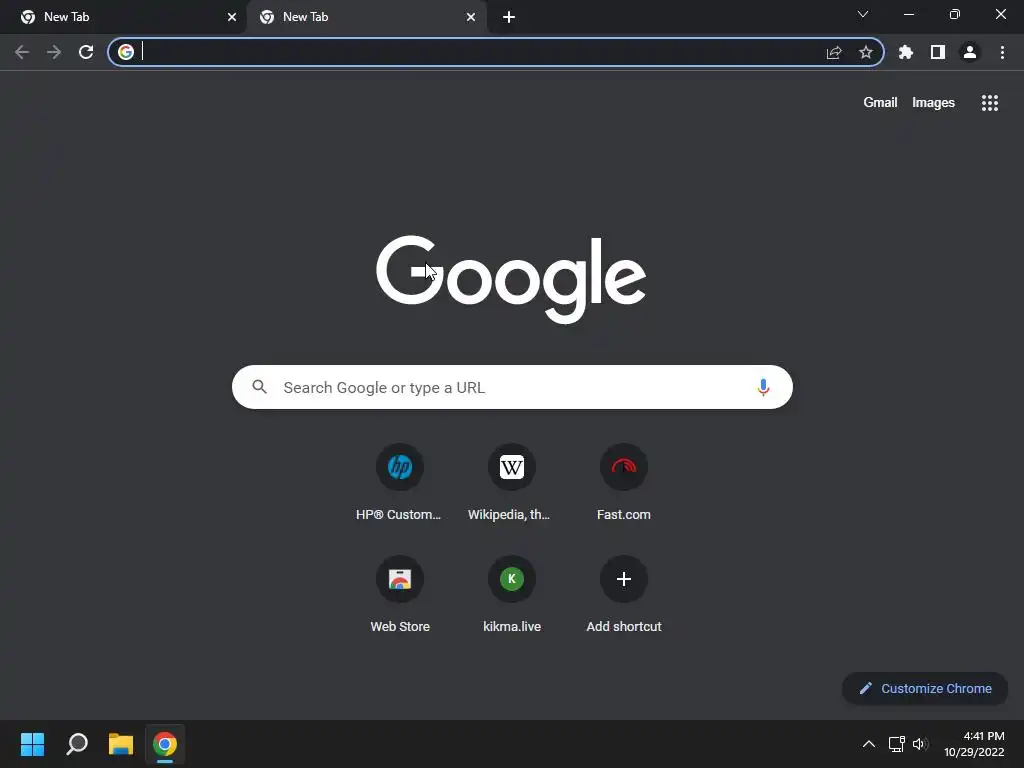Click the forward navigation arrow
1024x768 pixels.
click(54, 52)
